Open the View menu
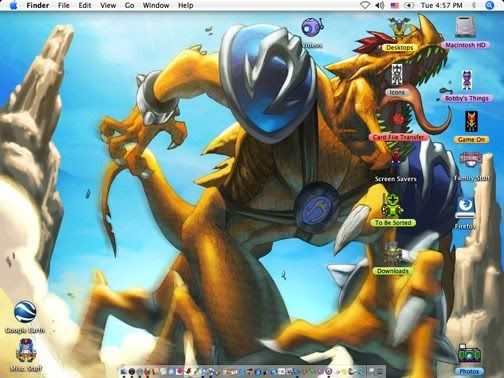Viewport: 504px width, 378px height. 108,5
